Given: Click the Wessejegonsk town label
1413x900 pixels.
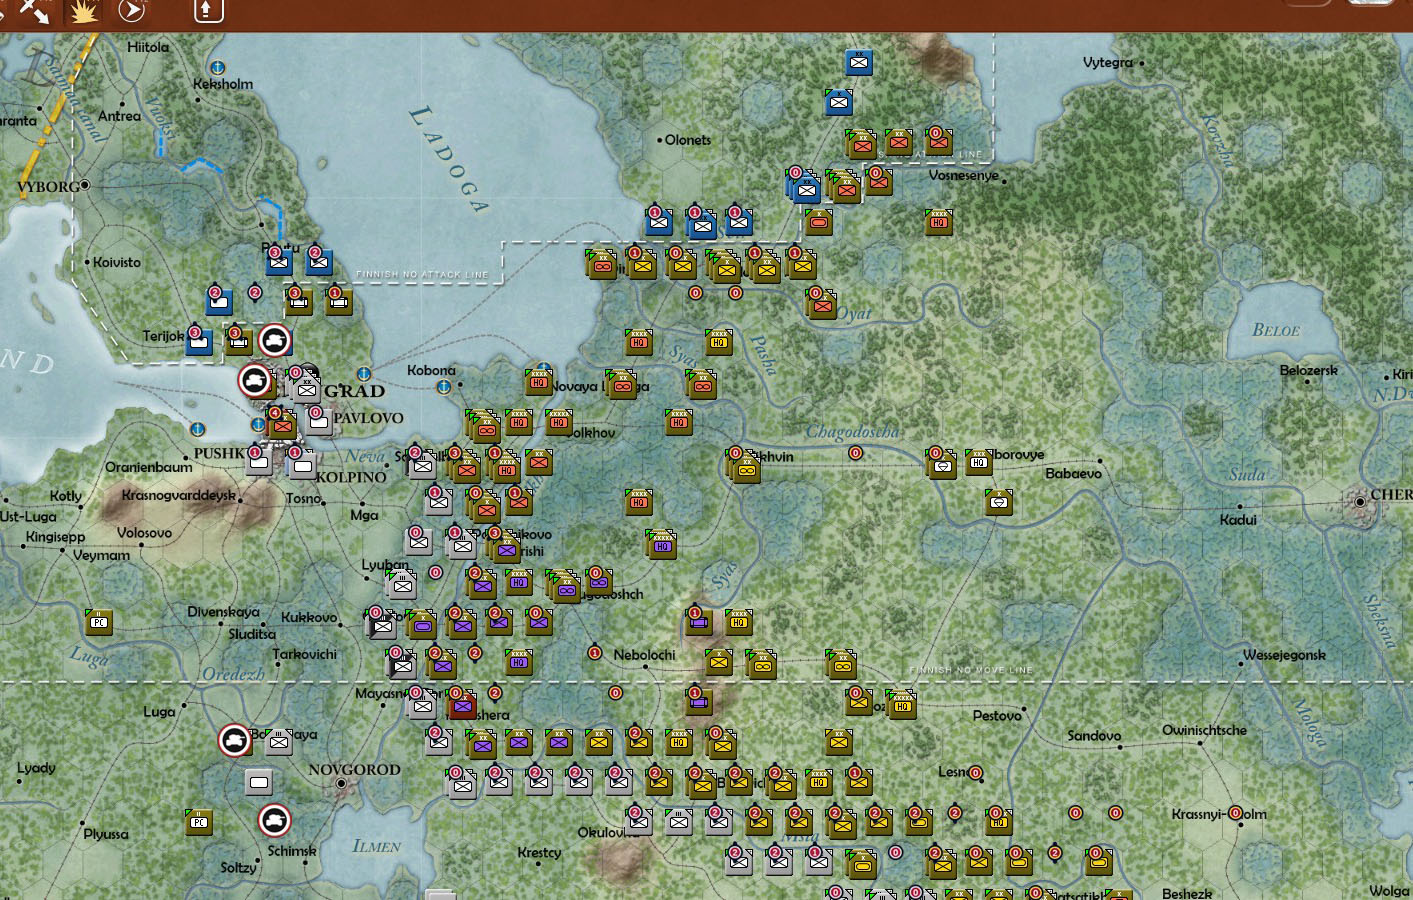Looking at the screenshot, I should [x=1284, y=656].
